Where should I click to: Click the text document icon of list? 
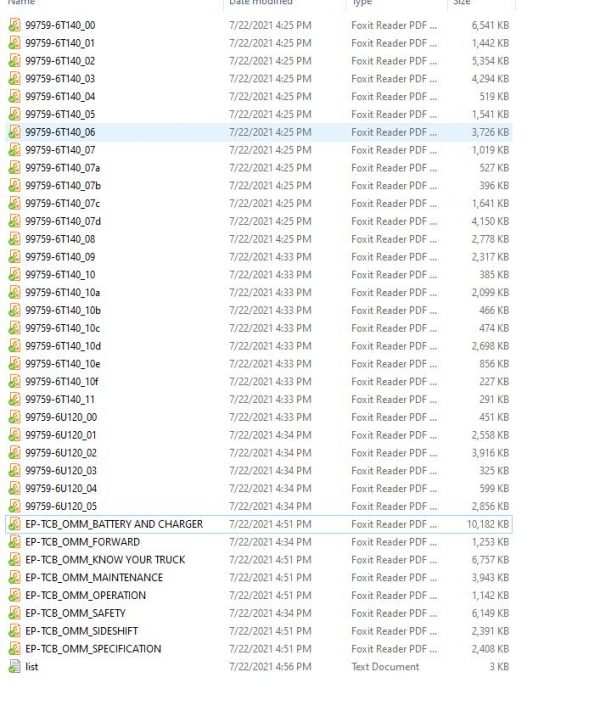pos(15,667)
